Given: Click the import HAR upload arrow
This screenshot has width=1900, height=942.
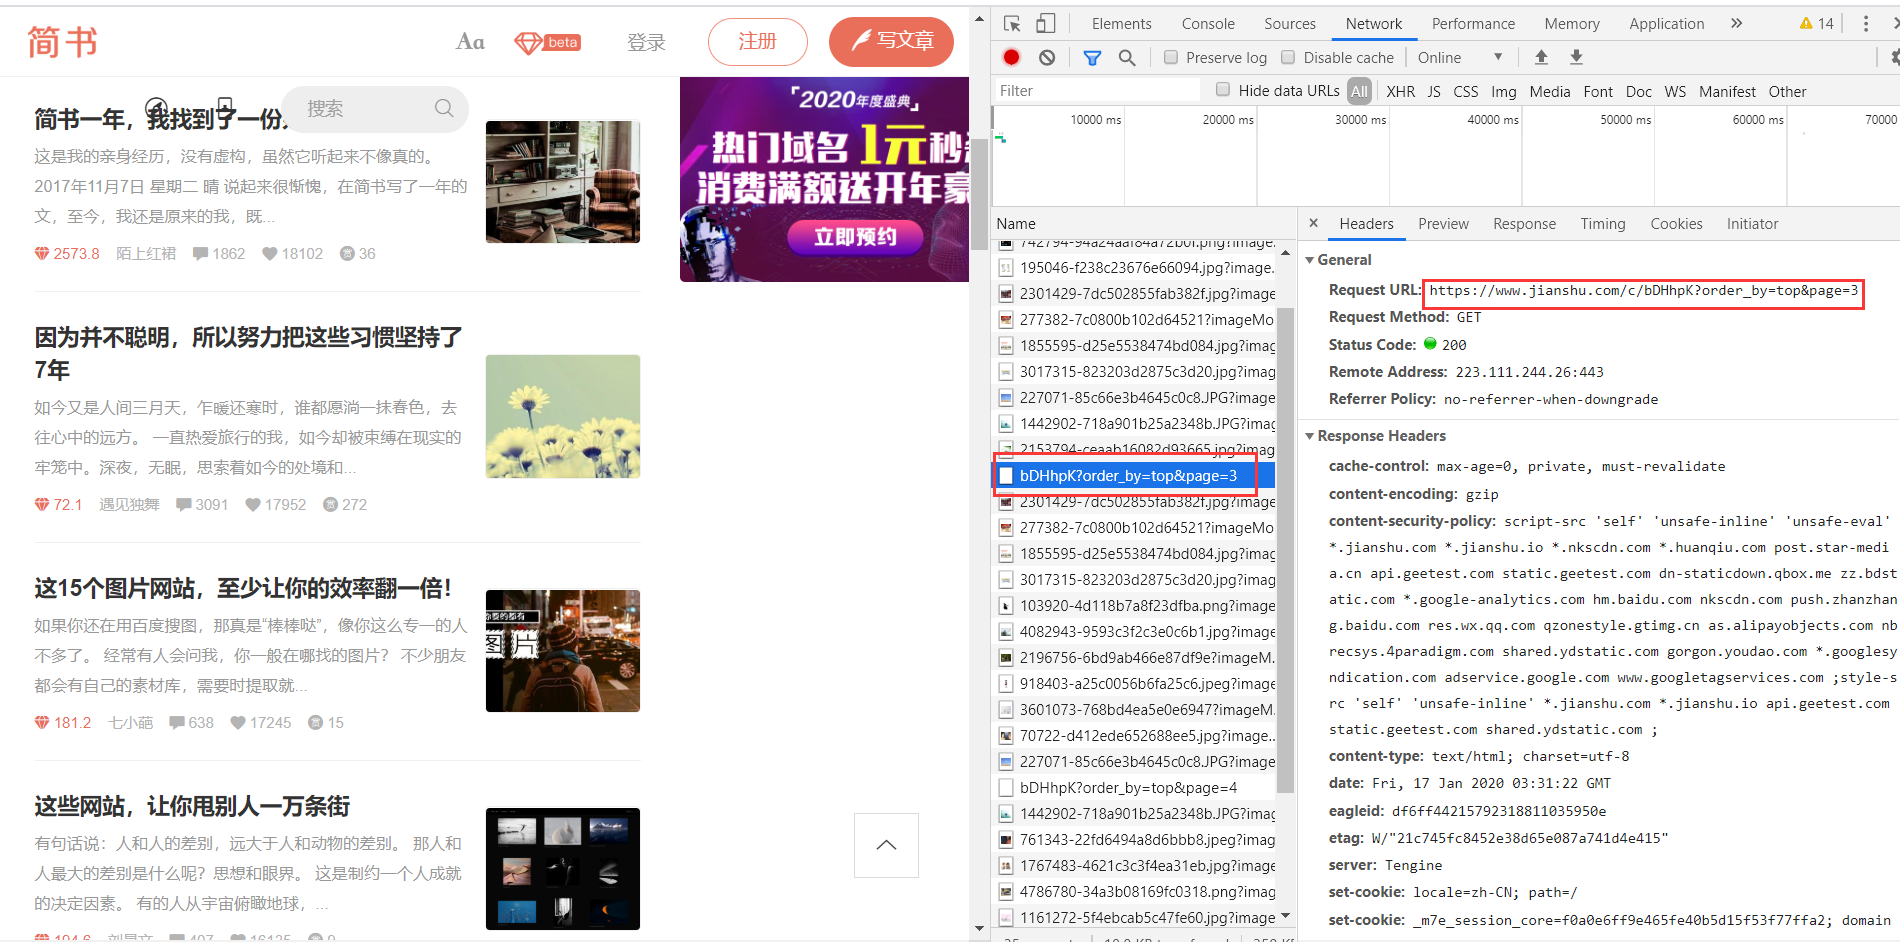Looking at the screenshot, I should coord(1541,57).
